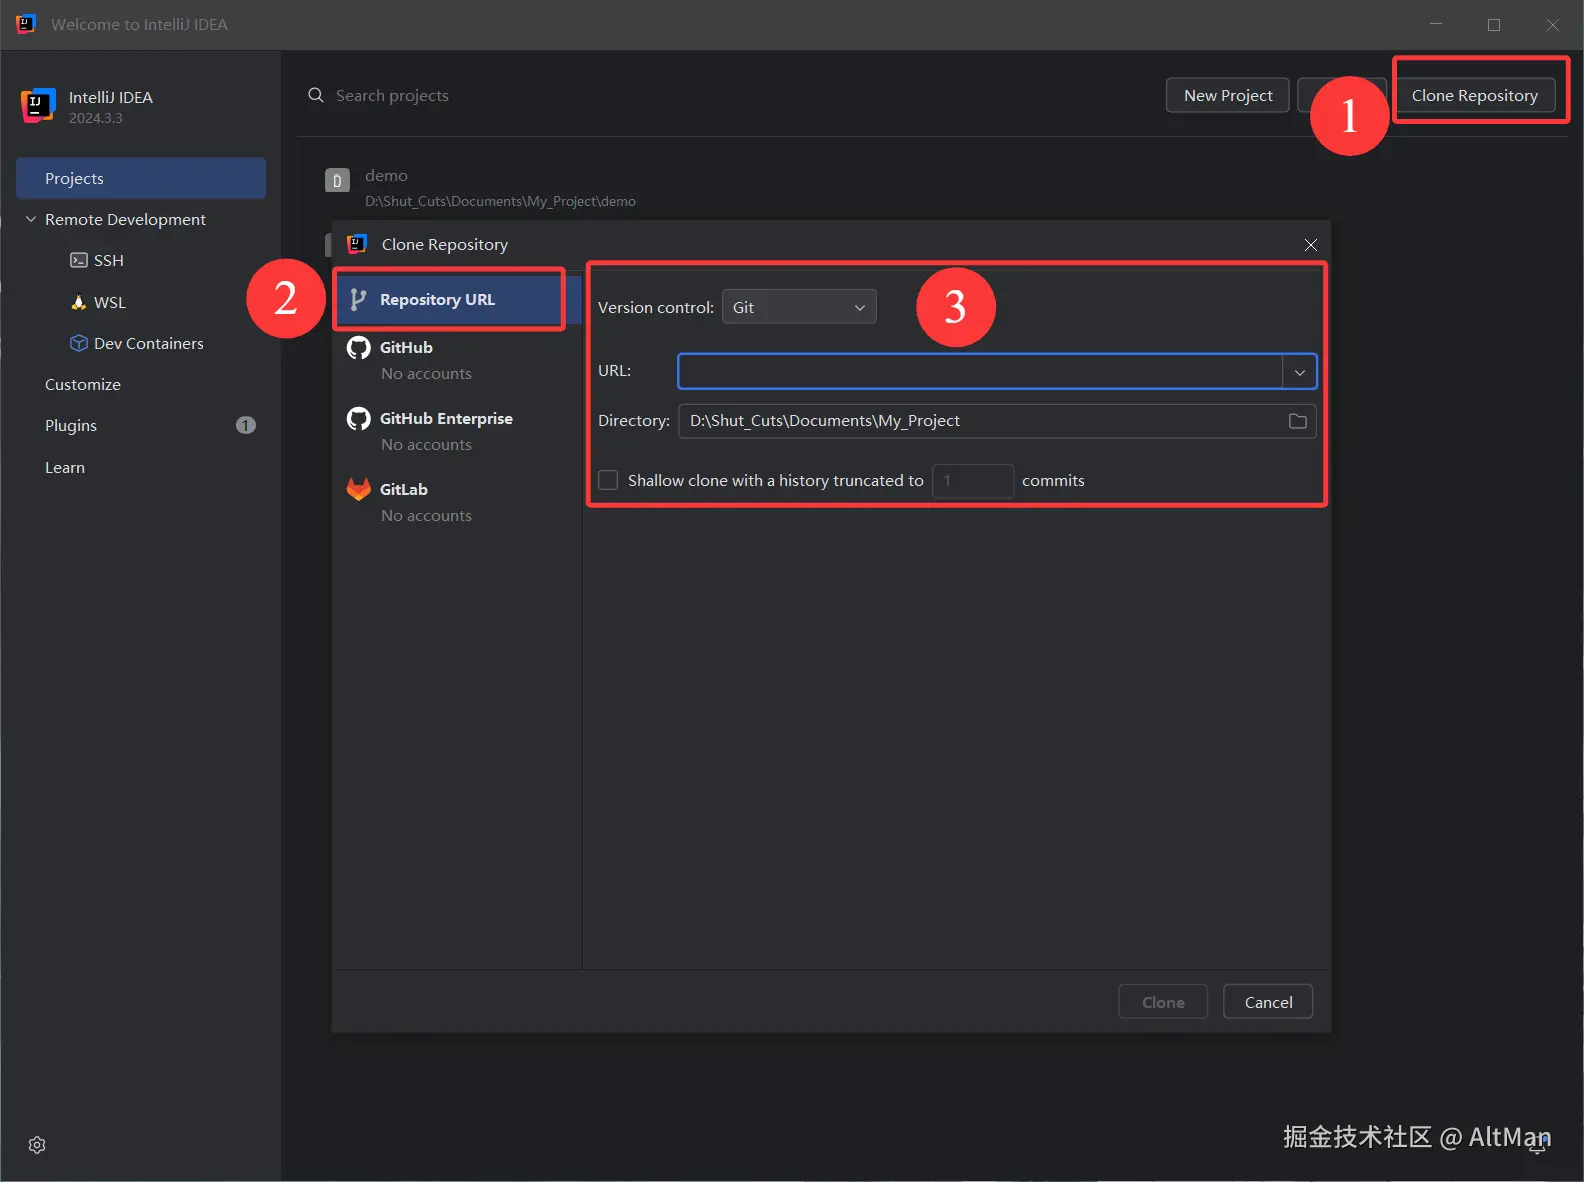This screenshot has height=1182, width=1584.
Task: Click the demo project icon
Action: [x=337, y=181]
